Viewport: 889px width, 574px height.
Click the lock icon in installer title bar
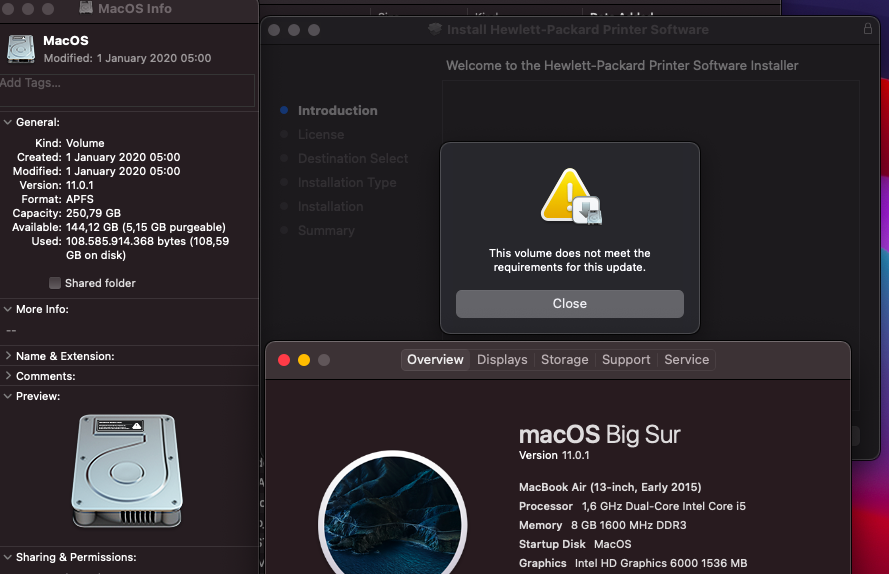tap(867, 28)
